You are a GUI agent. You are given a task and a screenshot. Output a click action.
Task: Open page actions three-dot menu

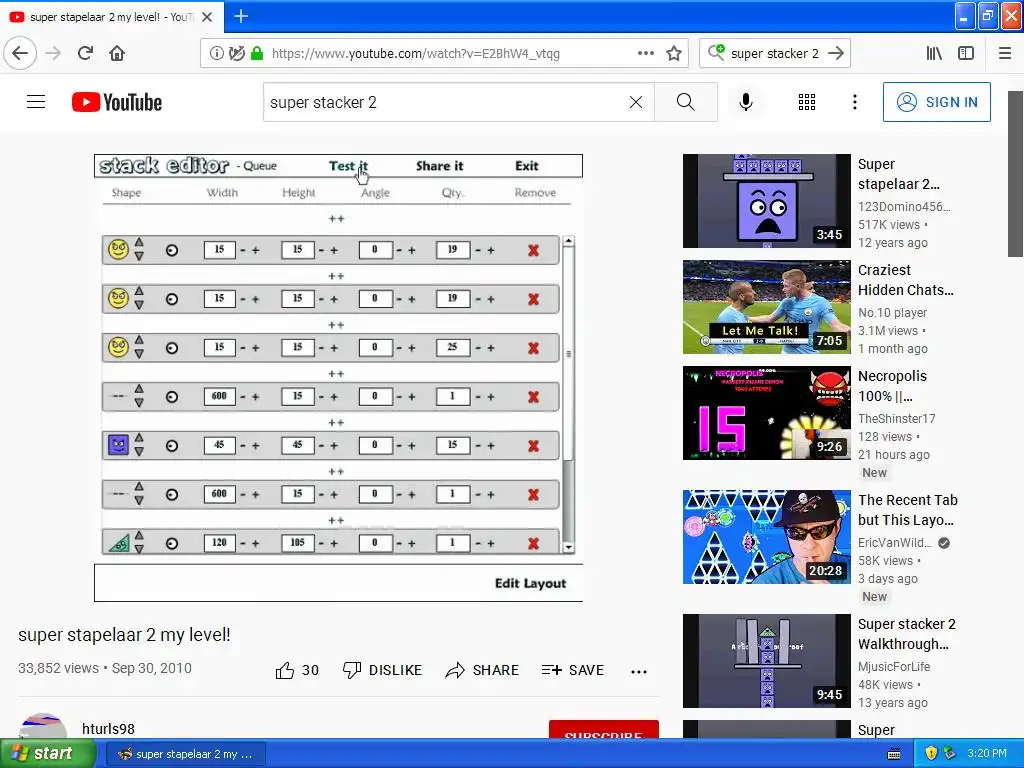tap(645, 54)
